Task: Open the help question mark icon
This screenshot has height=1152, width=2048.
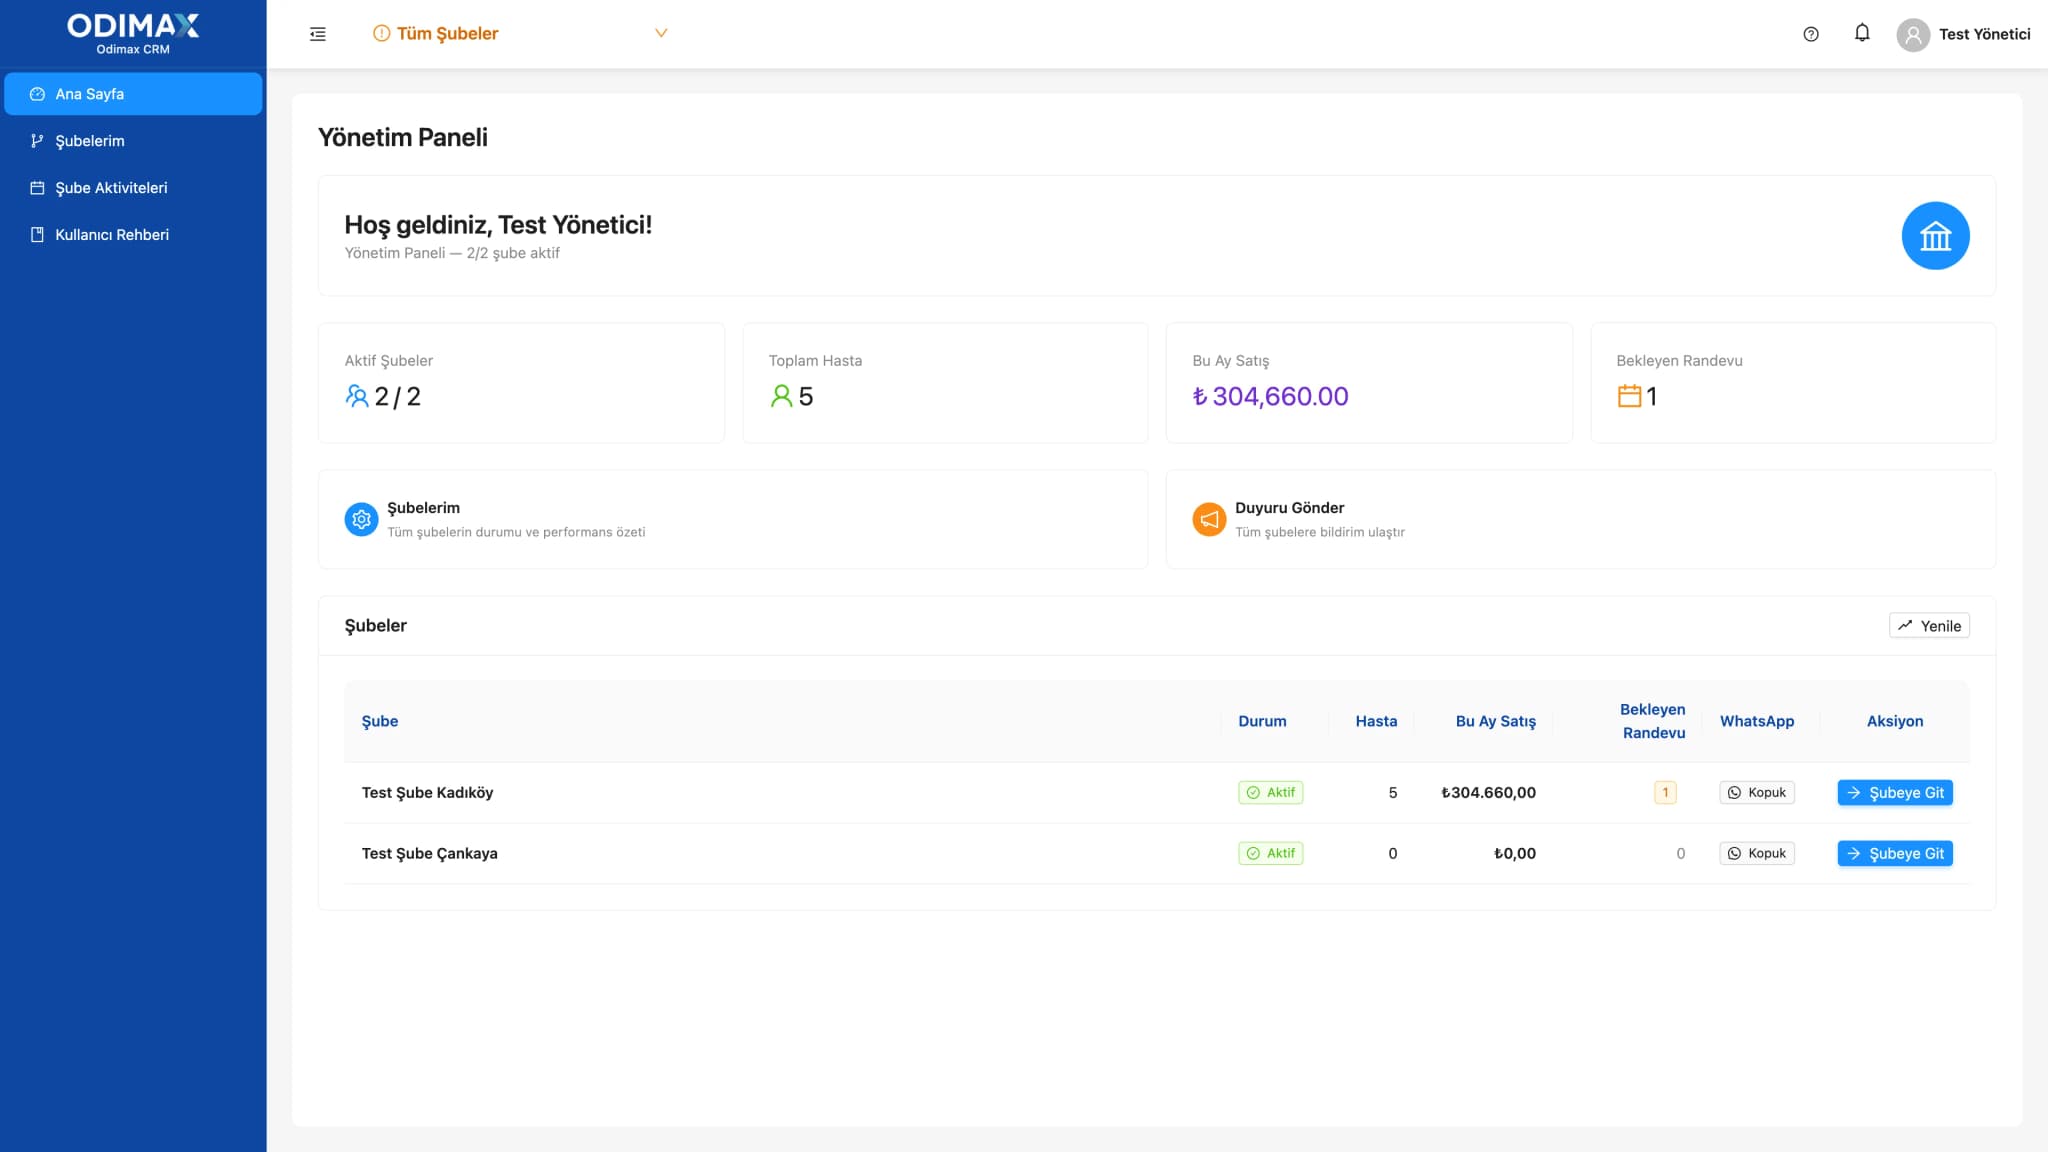Action: pyautogui.click(x=1811, y=34)
